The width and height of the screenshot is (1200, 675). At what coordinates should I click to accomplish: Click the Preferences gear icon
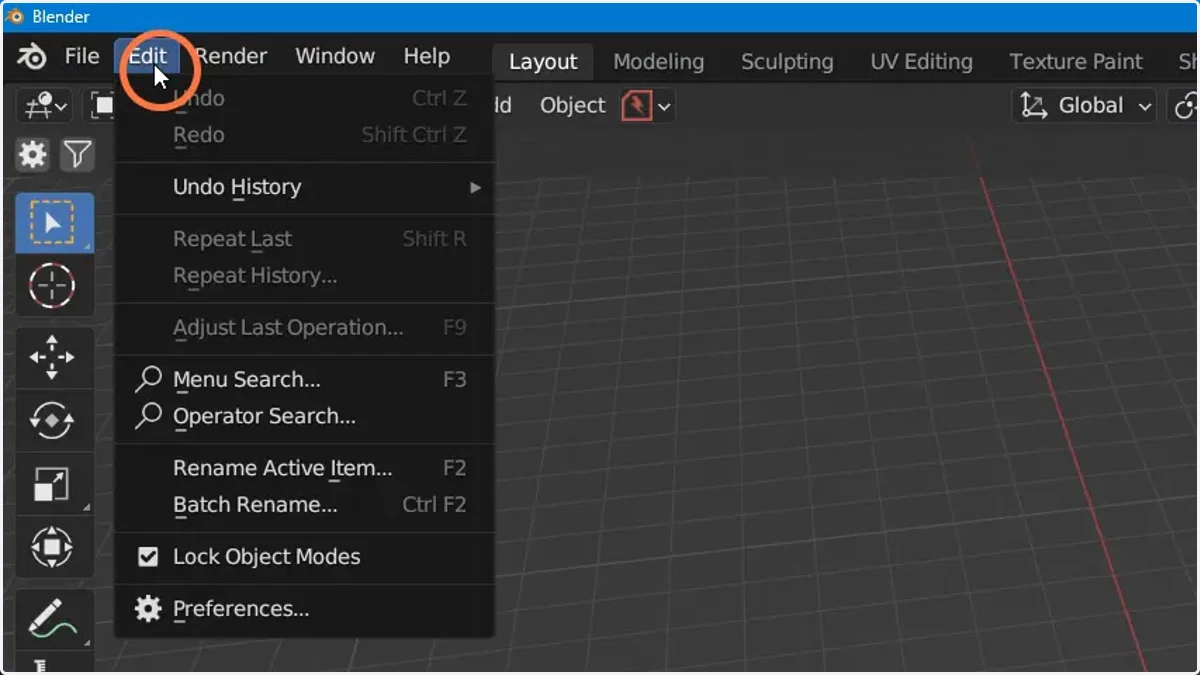coord(148,609)
